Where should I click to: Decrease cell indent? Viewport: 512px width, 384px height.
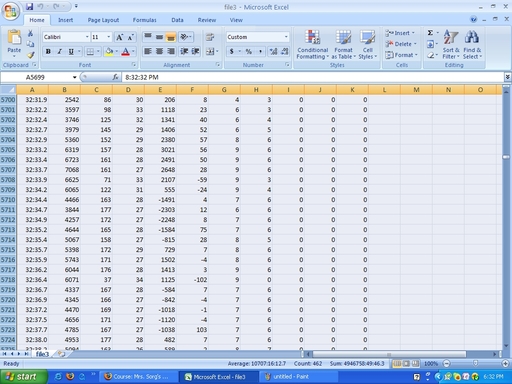coord(184,51)
